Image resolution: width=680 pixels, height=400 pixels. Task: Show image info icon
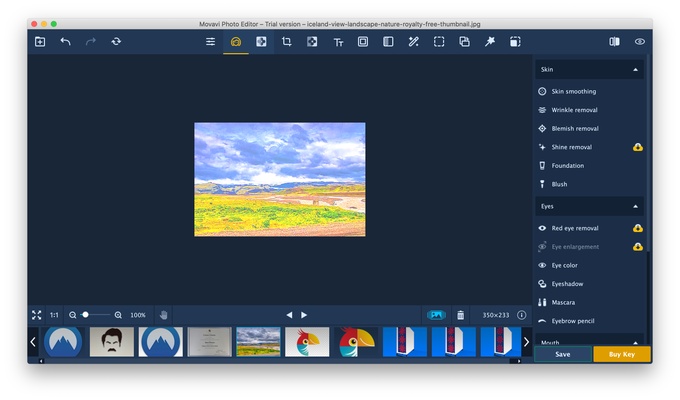coord(522,315)
